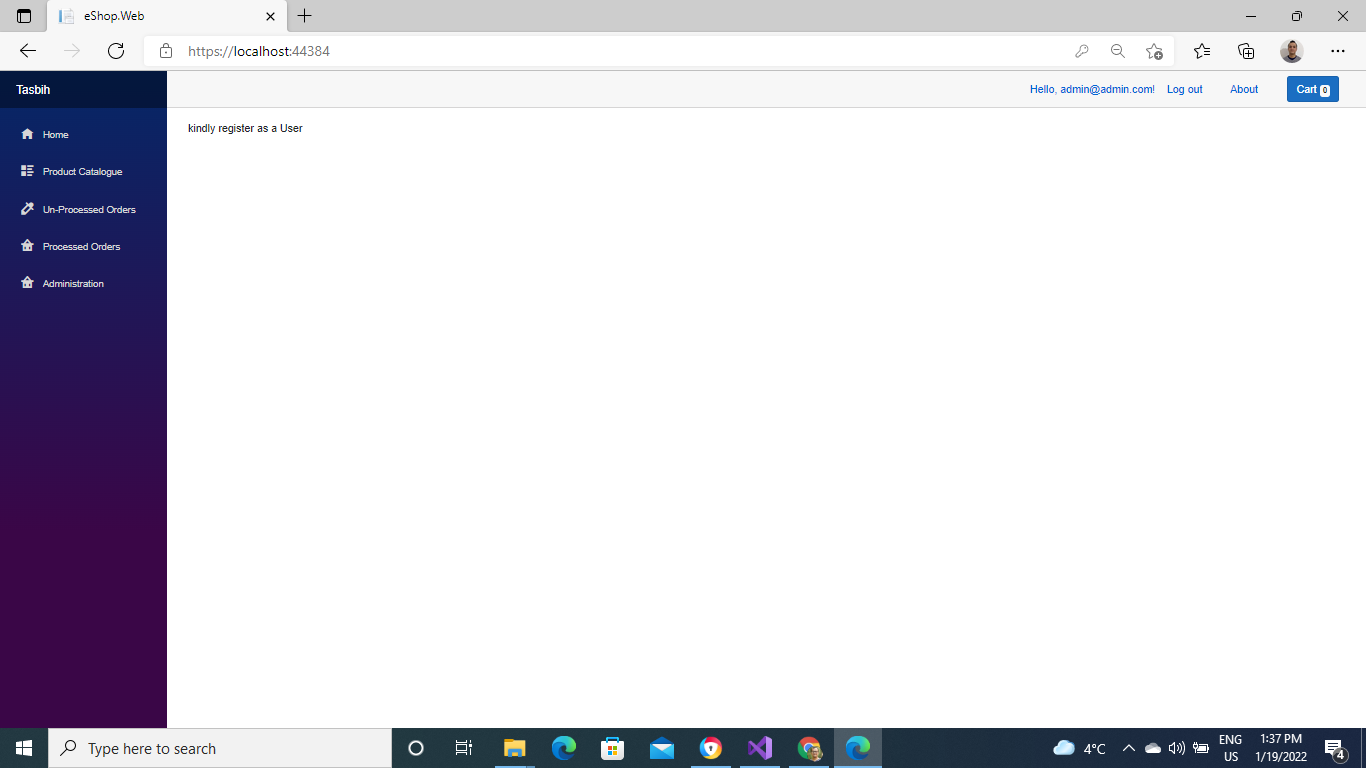Open the About page link

(x=1244, y=89)
